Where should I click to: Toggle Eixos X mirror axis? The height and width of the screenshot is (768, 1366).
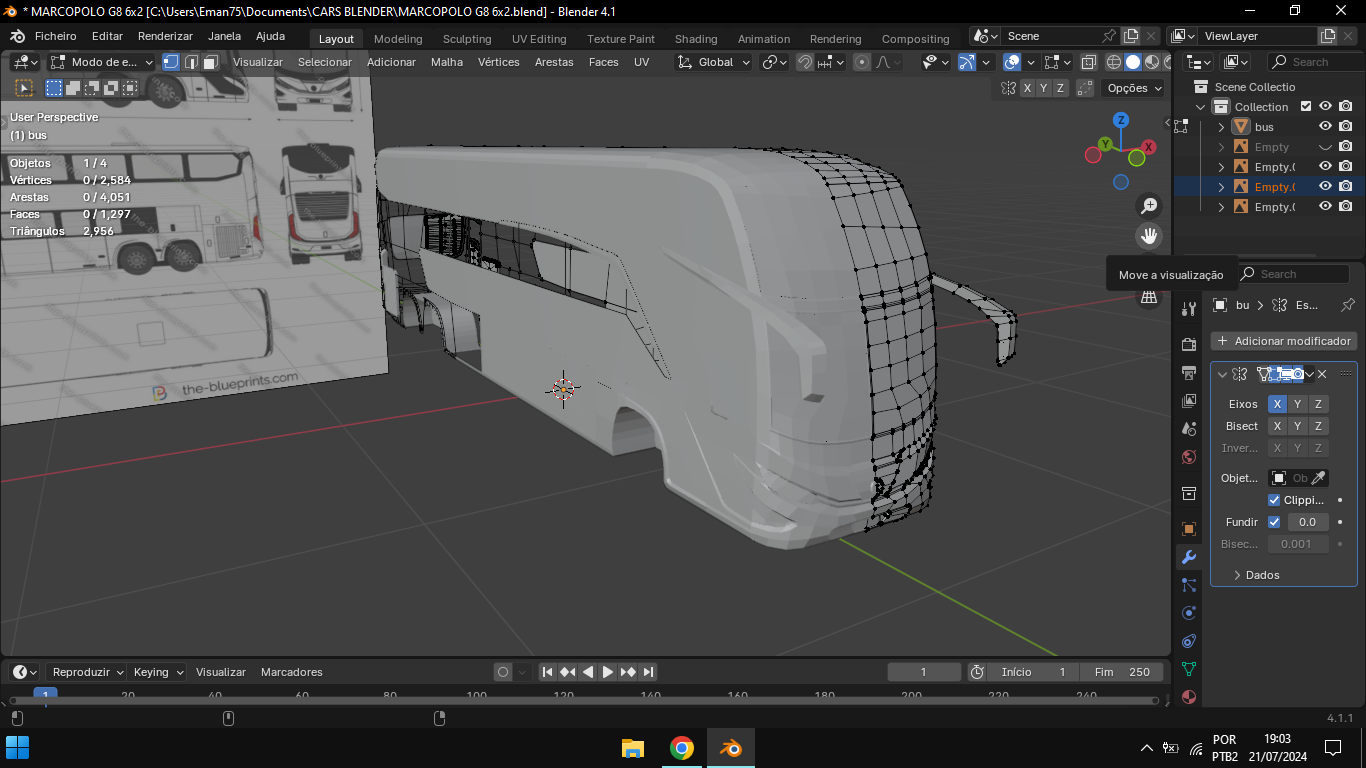point(1277,404)
